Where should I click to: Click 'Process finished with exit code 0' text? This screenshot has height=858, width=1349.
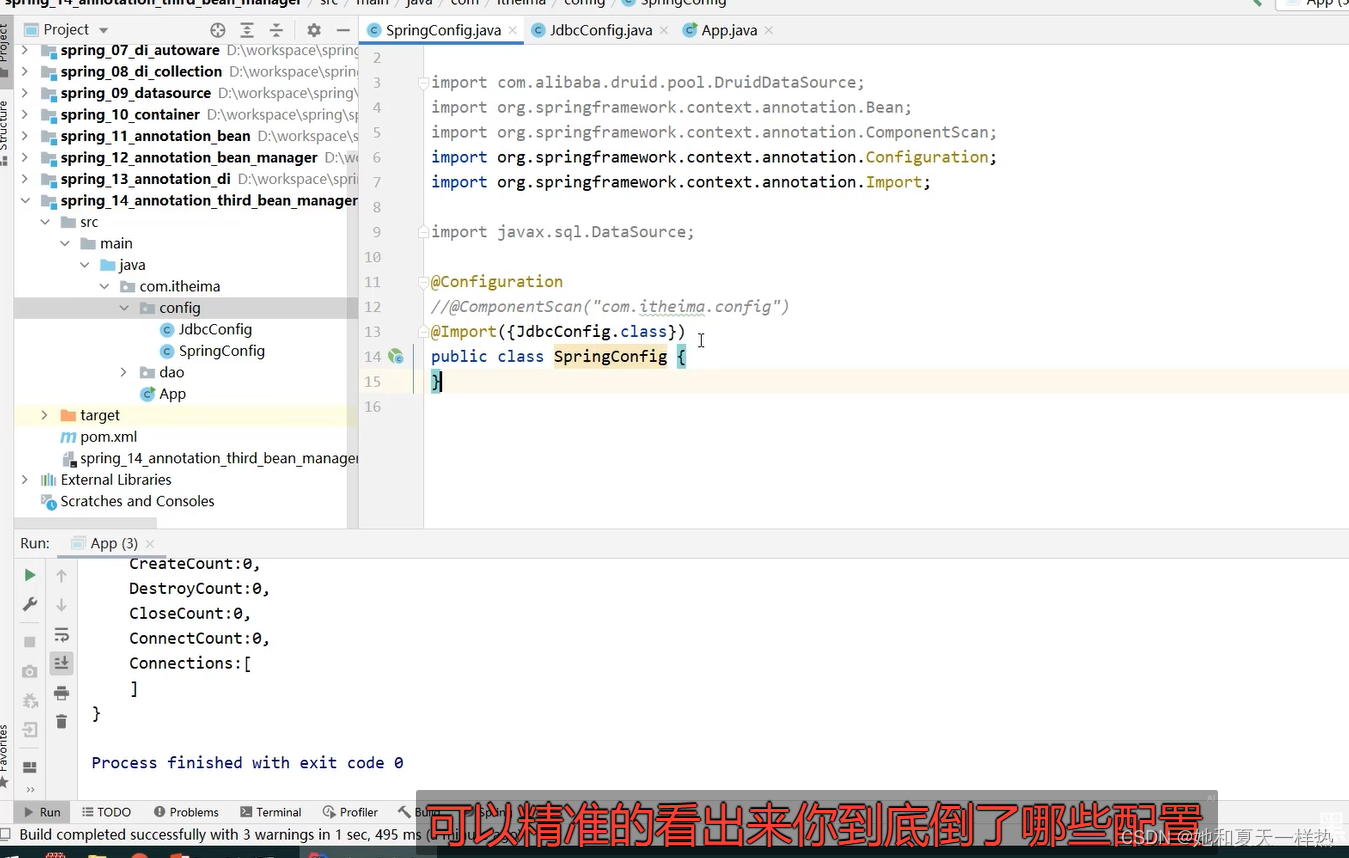(247, 762)
